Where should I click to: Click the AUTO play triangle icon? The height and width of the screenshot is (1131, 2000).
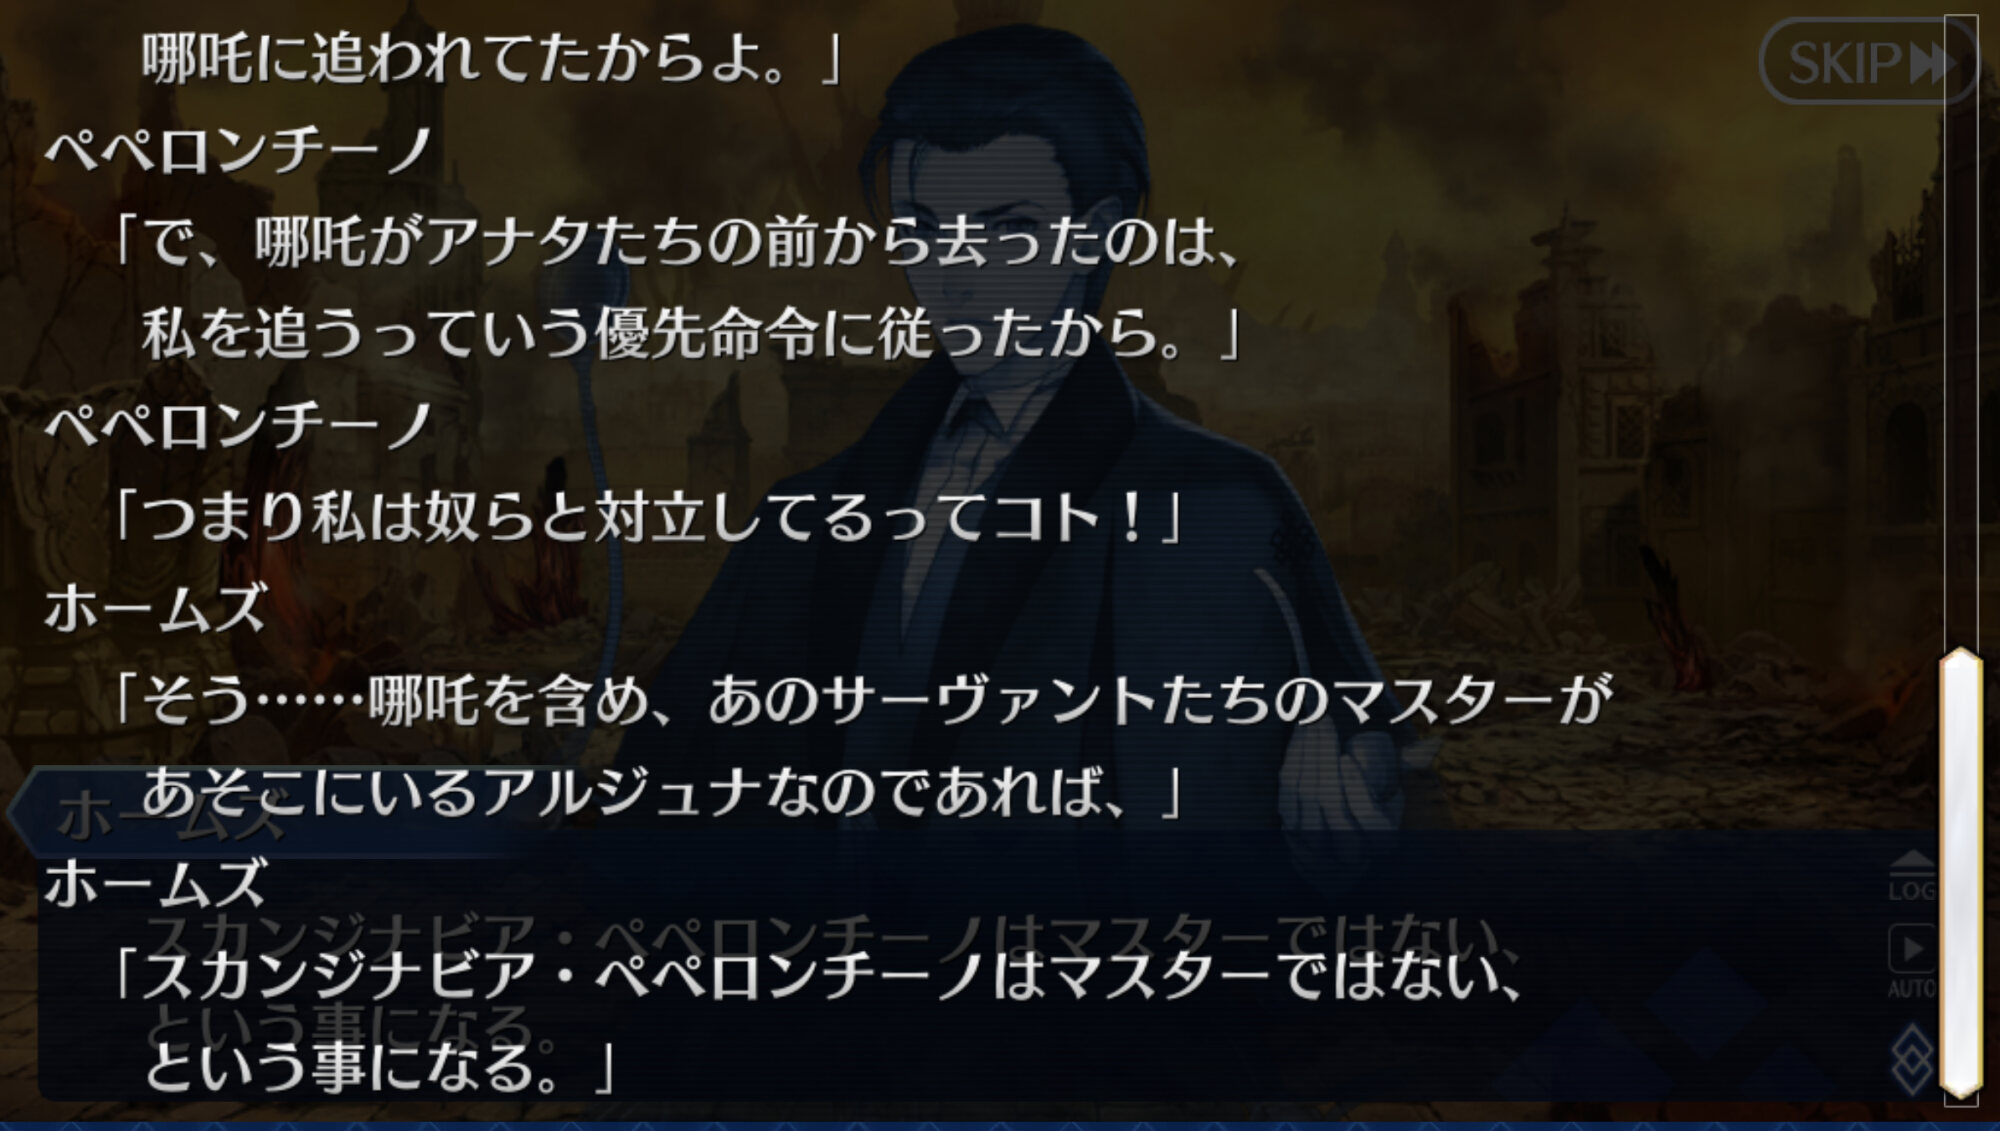point(1912,948)
